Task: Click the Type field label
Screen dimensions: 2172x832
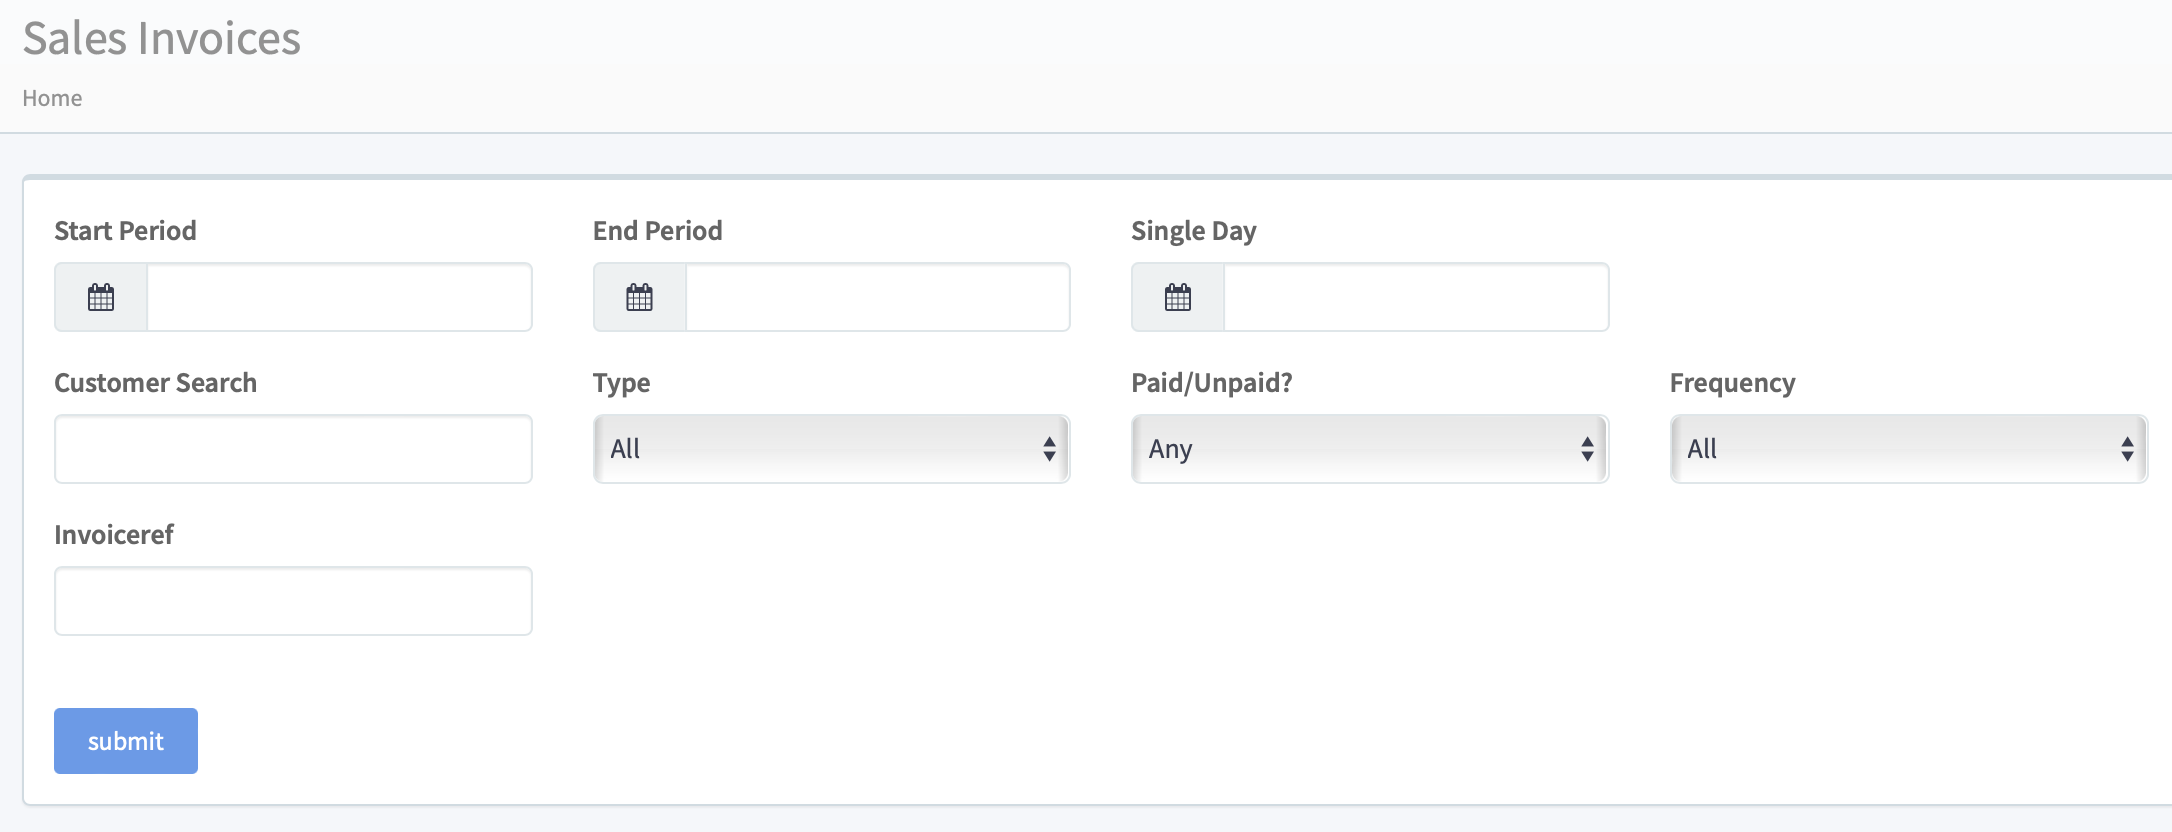Action: coord(621,383)
